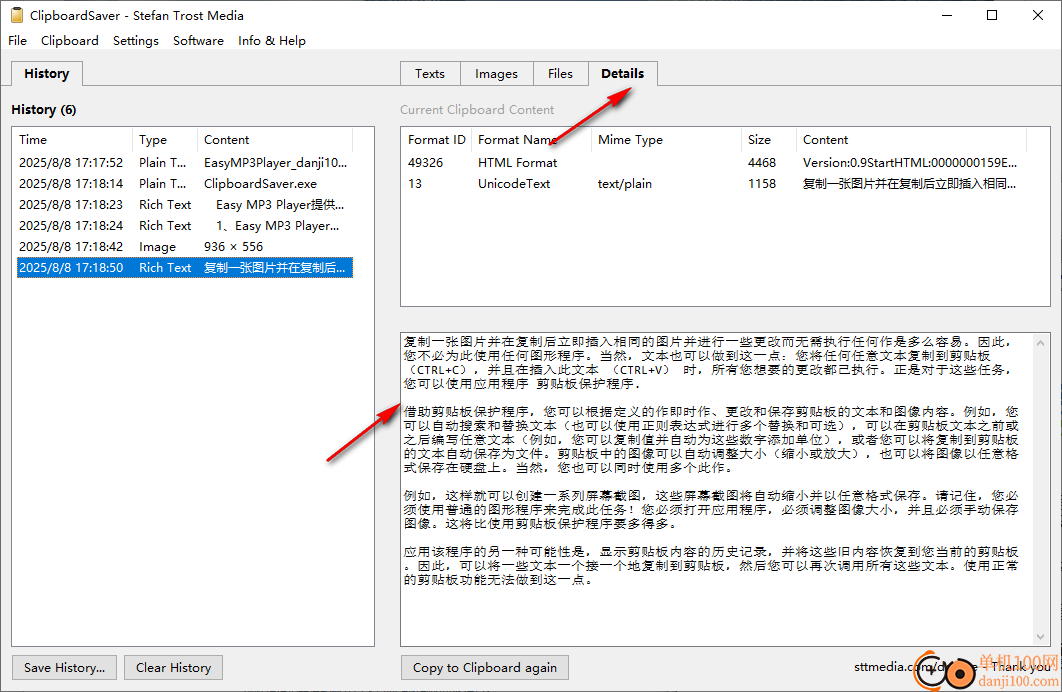1062x692 pixels.
Task: Switch to the Texts tab
Action: click(430, 74)
